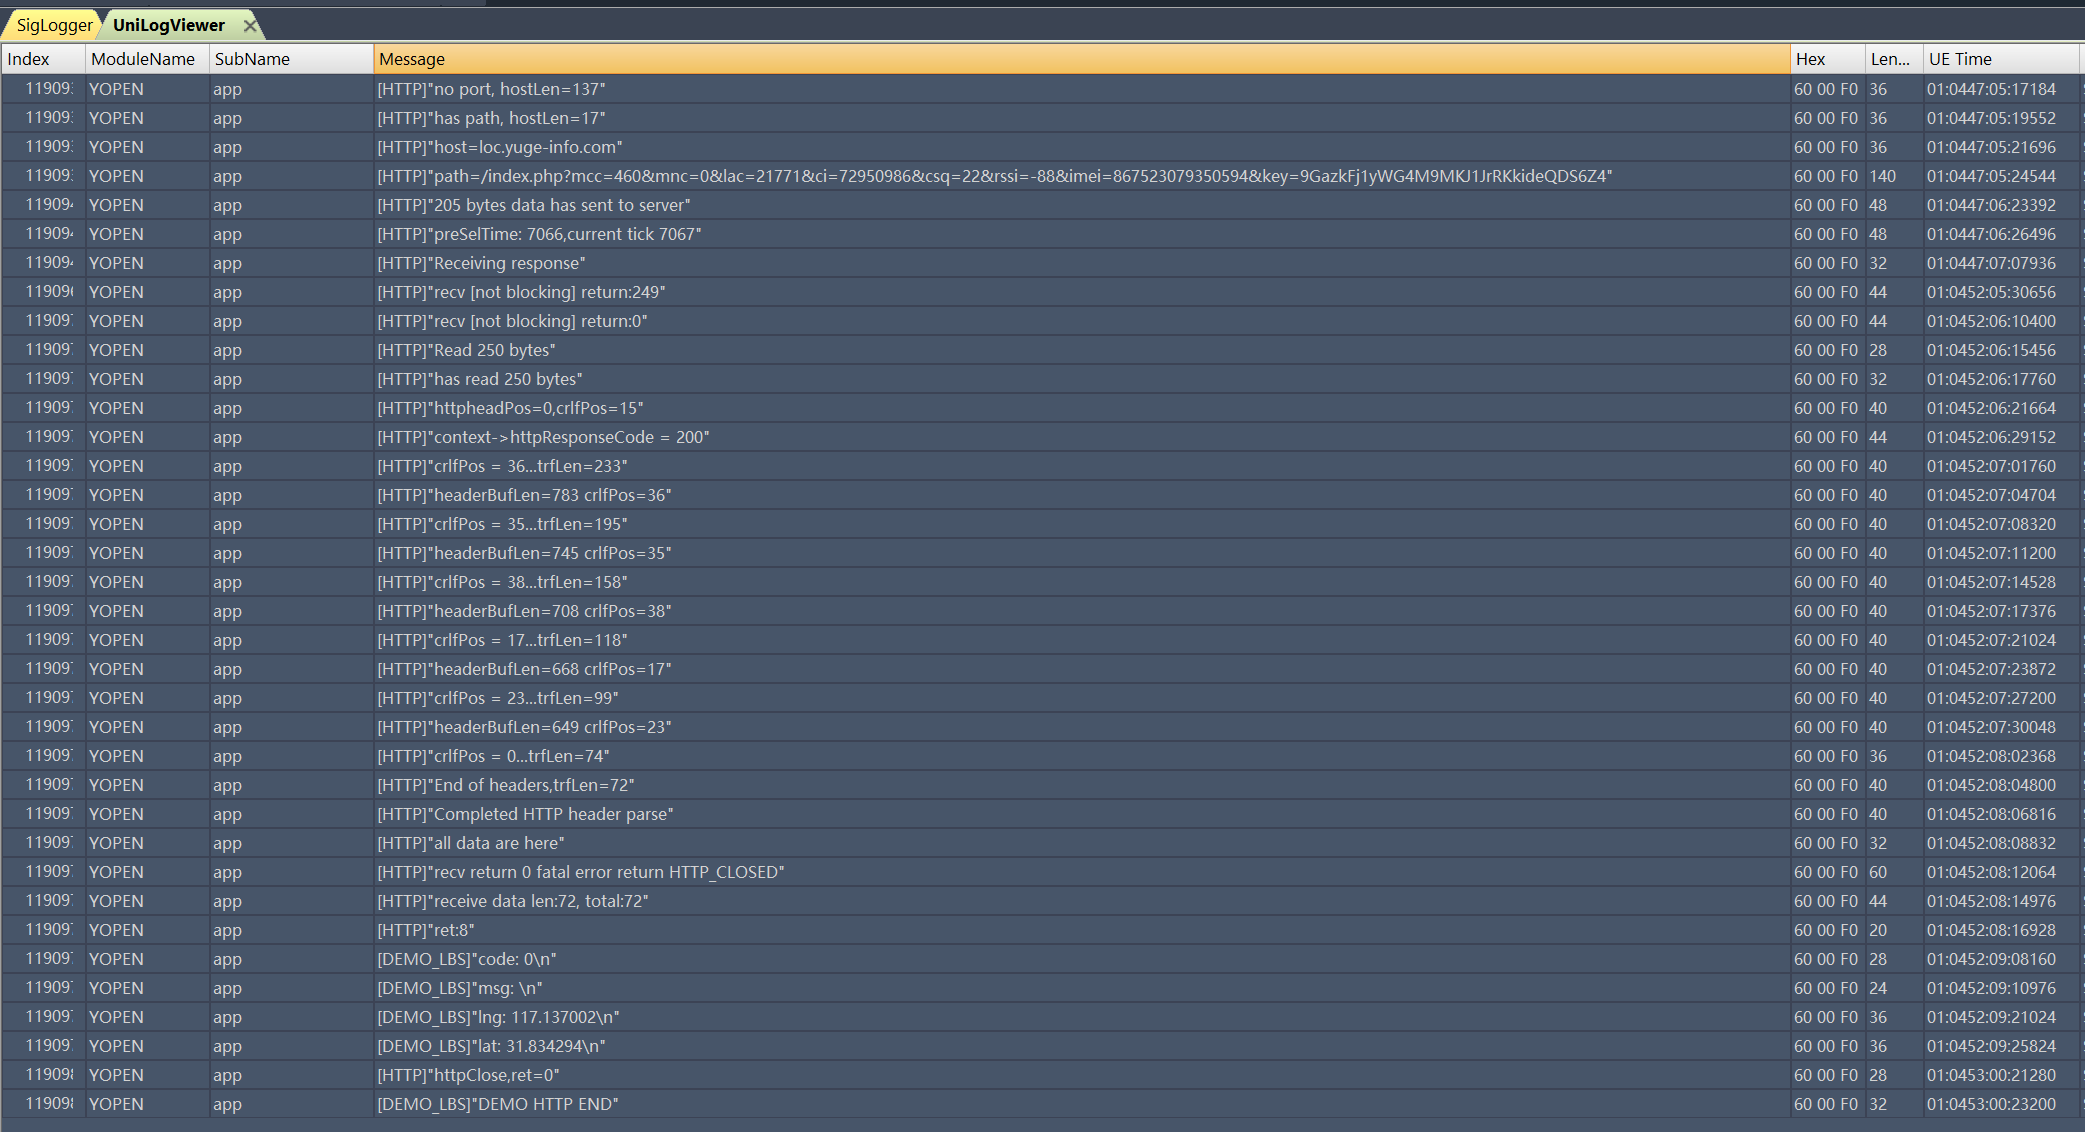Select "headerBufLen=708 crlfPos=38" row

coord(1040,611)
